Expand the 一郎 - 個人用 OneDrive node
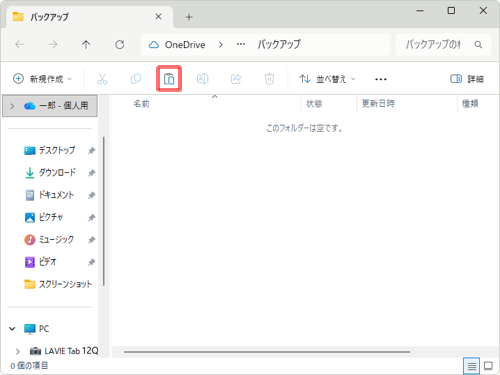 (12, 106)
